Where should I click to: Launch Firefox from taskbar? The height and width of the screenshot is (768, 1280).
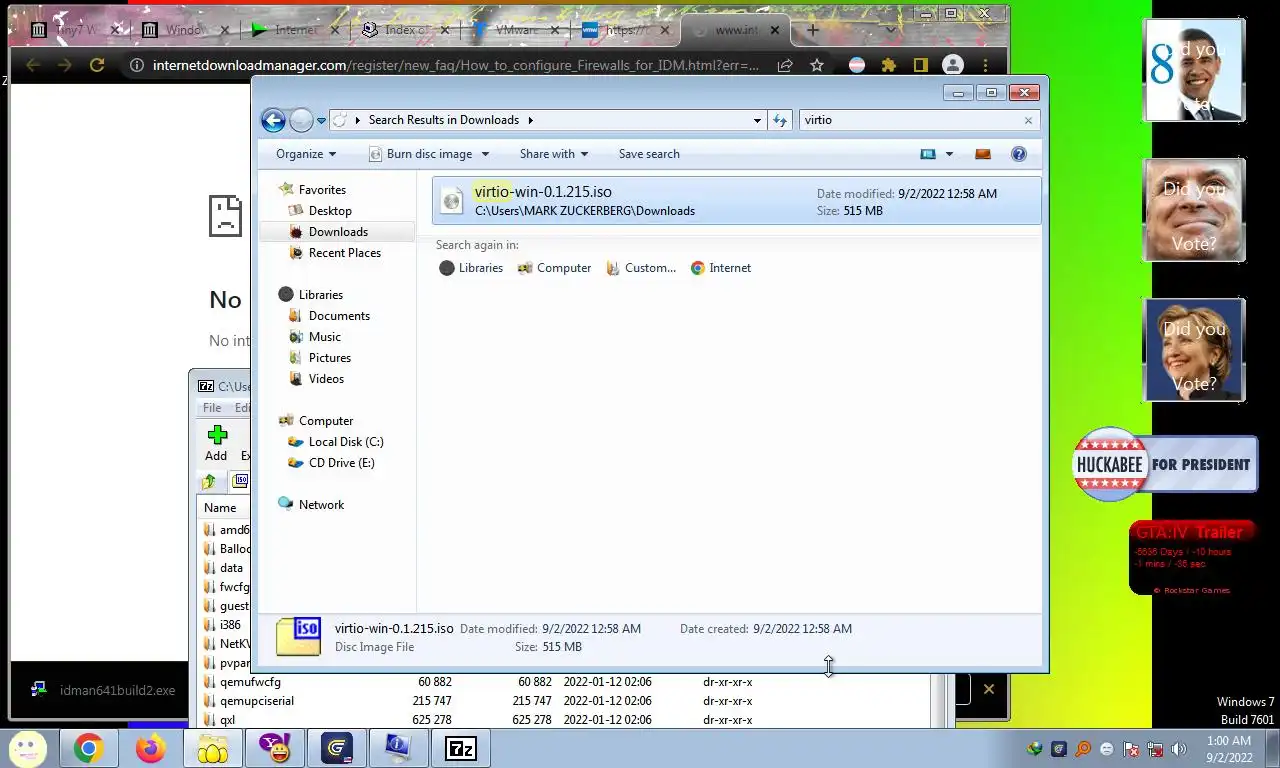click(150, 748)
